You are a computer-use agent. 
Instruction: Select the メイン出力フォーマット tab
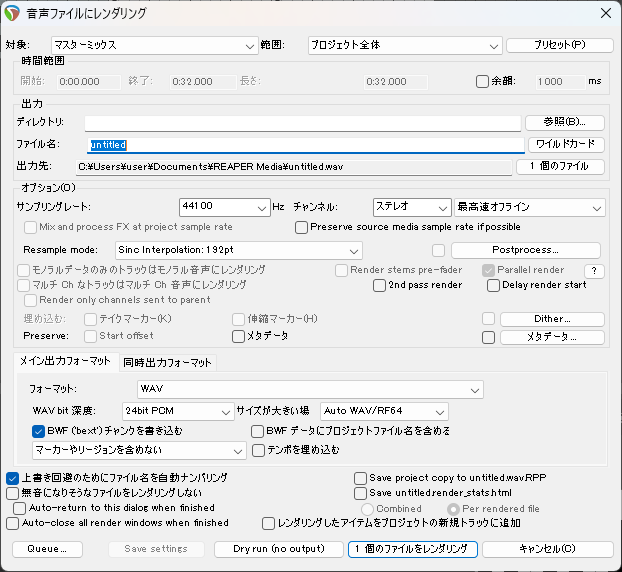[67, 362]
